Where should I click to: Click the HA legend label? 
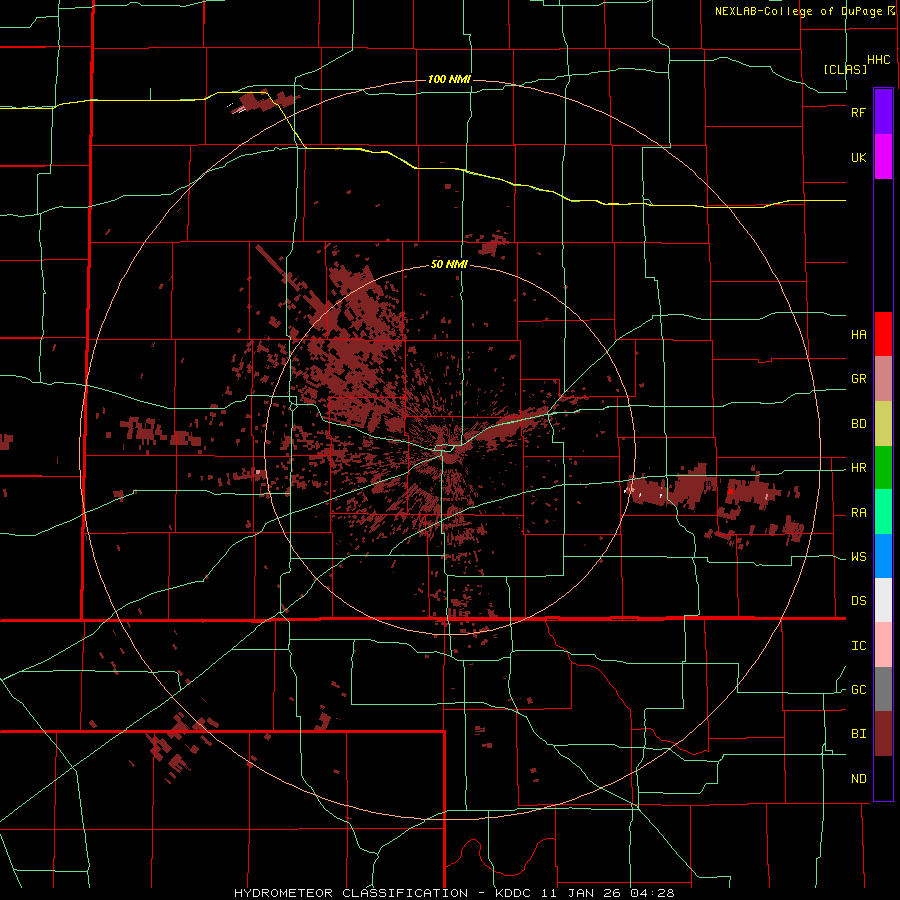[x=858, y=335]
